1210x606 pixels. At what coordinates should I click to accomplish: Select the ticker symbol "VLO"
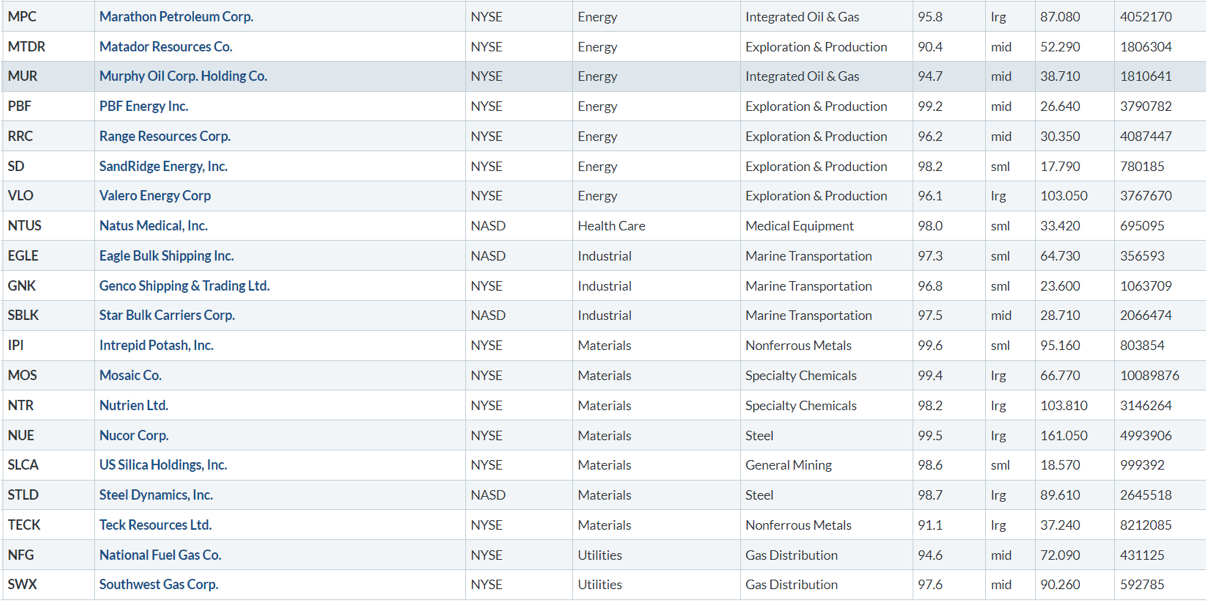pyautogui.click(x=21, y=196)
